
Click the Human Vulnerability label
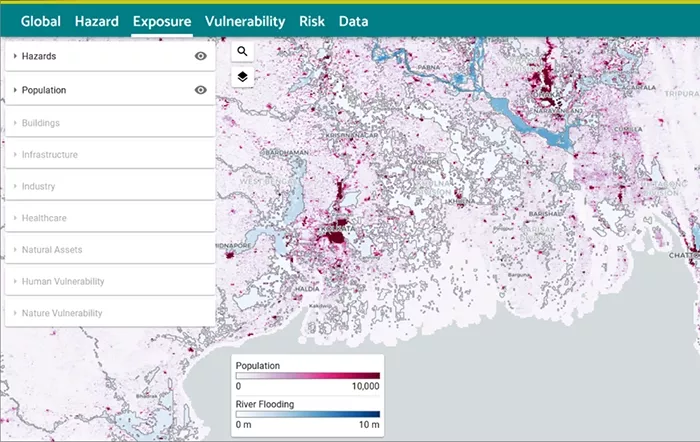click(x=63, y=281)
